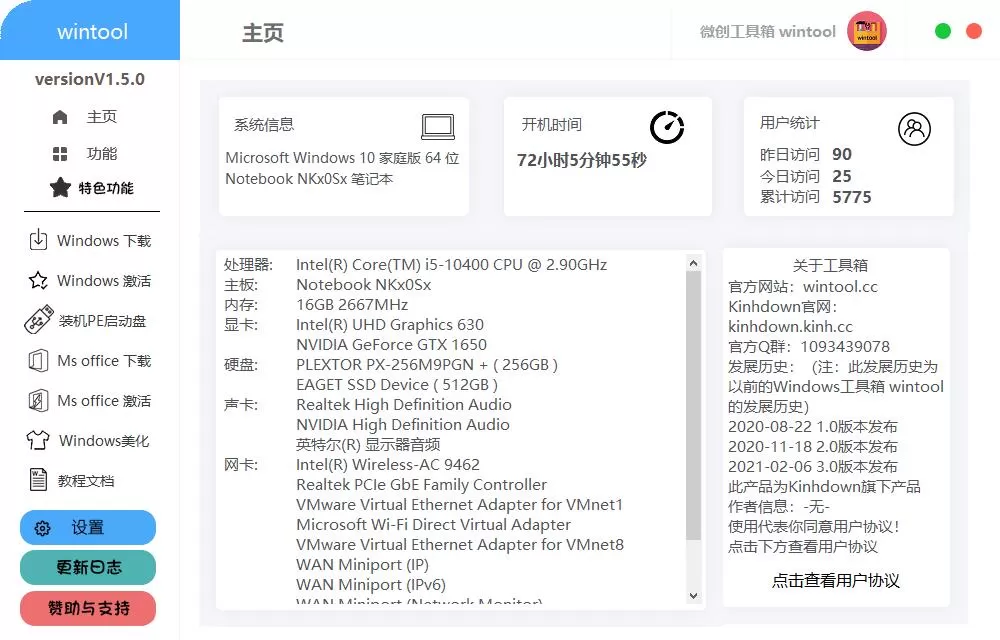Click the clock icon on the 开机时间 card
The width and height of the screenshot is (1000, 640).
point(667,126)
